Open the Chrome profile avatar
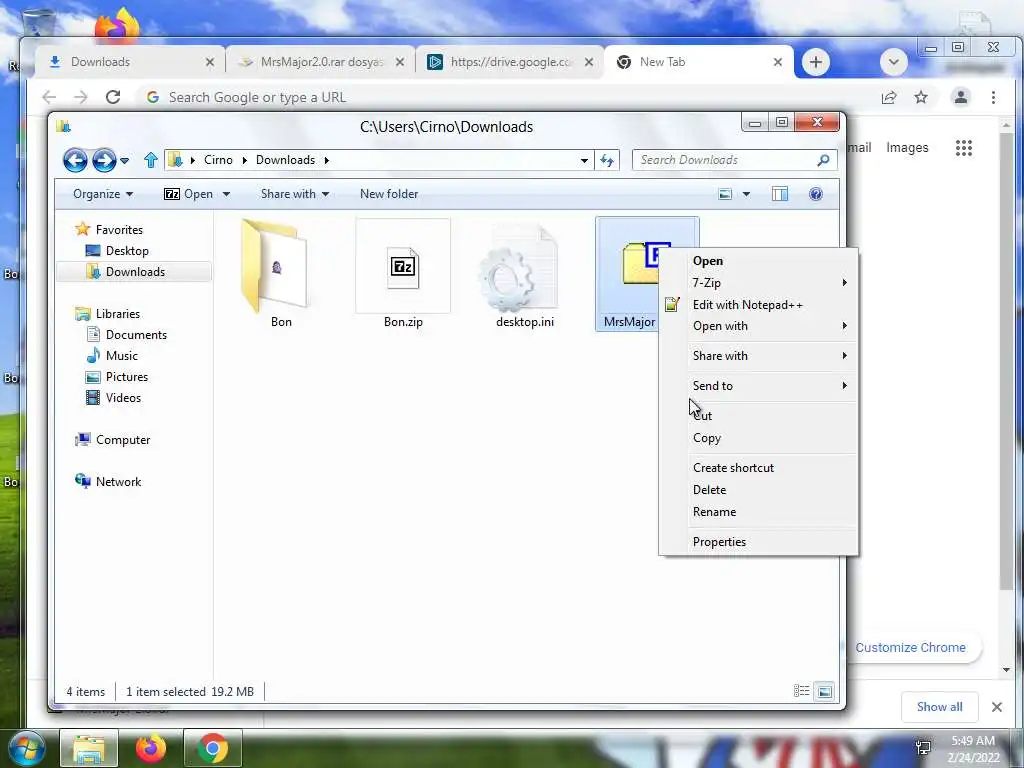Viewport: 1024px width, 768px height. (x=961, y=97)
